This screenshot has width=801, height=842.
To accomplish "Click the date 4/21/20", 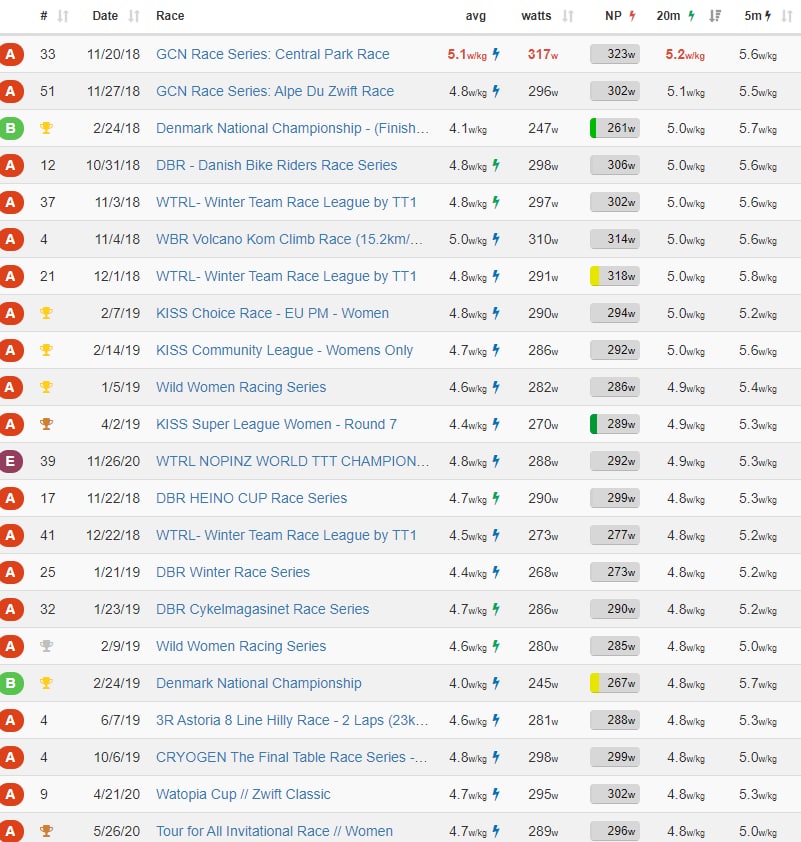I will pyautogui.click(x=116, y=794).
